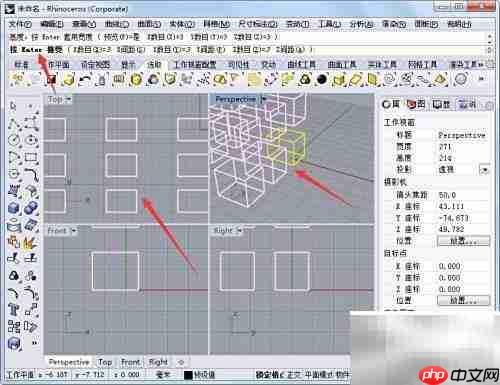Toggle 锁定格点 grid snap in status bar
This screenshot has height=385, width=500.
pyautogui.click(x=270, y=375)
